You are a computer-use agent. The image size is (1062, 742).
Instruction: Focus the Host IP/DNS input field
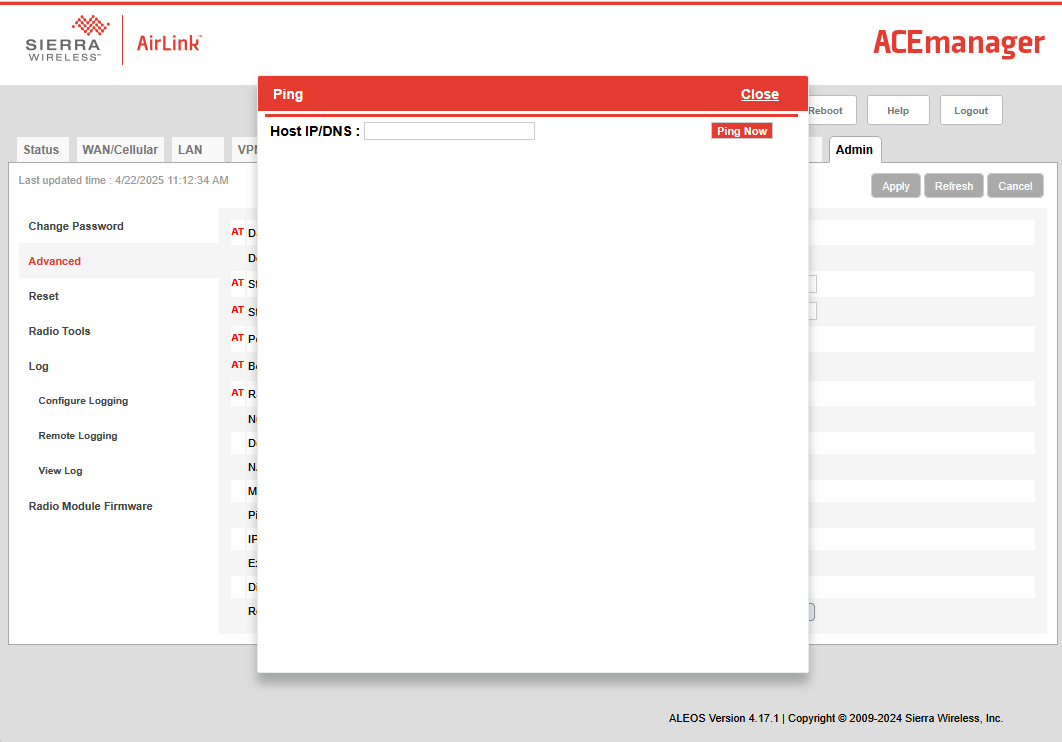(449, 131)
